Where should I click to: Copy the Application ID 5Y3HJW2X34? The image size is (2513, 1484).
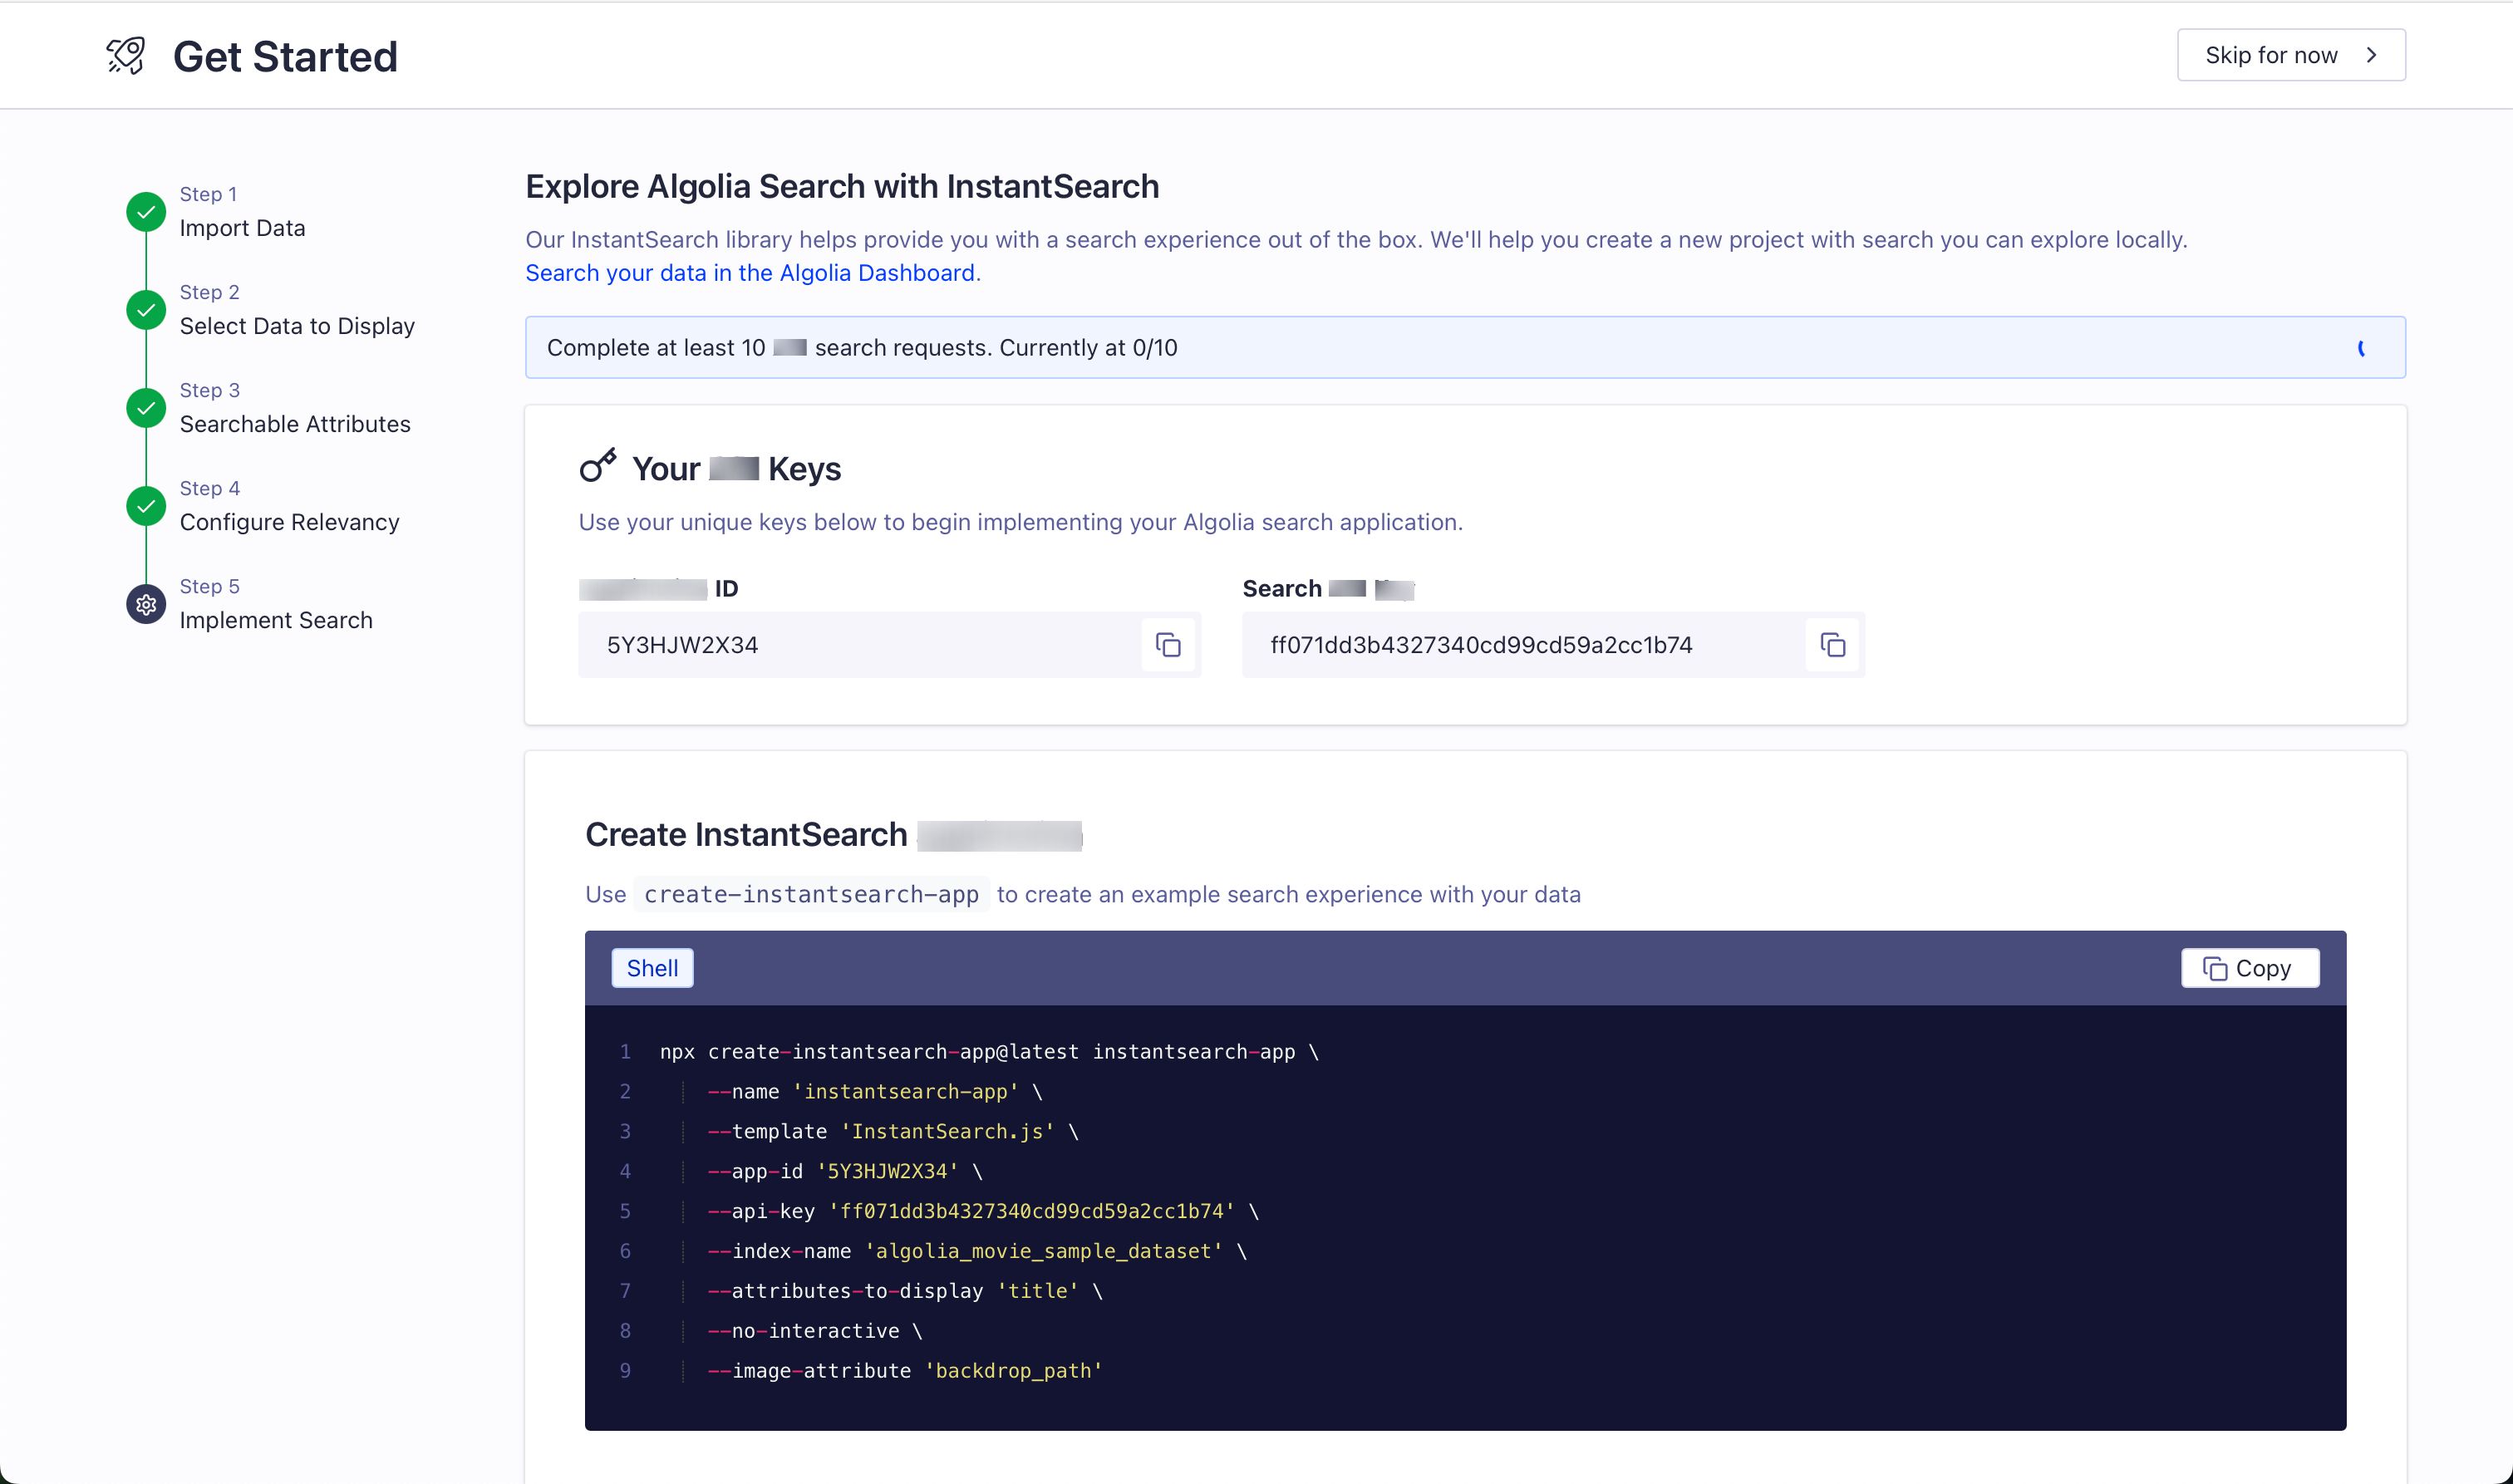[1168, 645]
